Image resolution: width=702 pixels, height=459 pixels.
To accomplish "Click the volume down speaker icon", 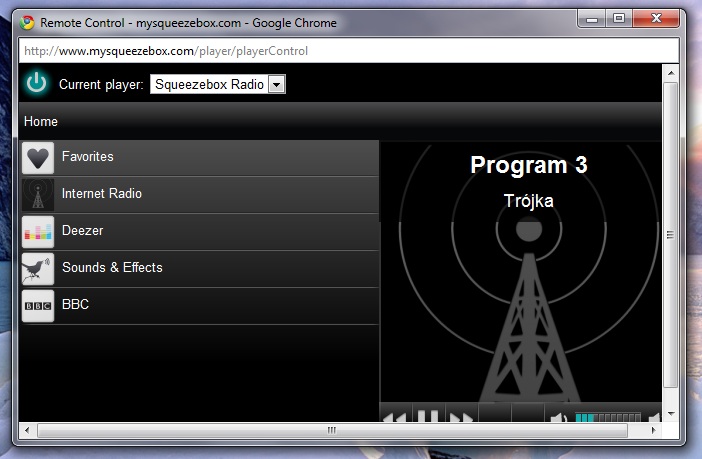I will coord(560,417).
